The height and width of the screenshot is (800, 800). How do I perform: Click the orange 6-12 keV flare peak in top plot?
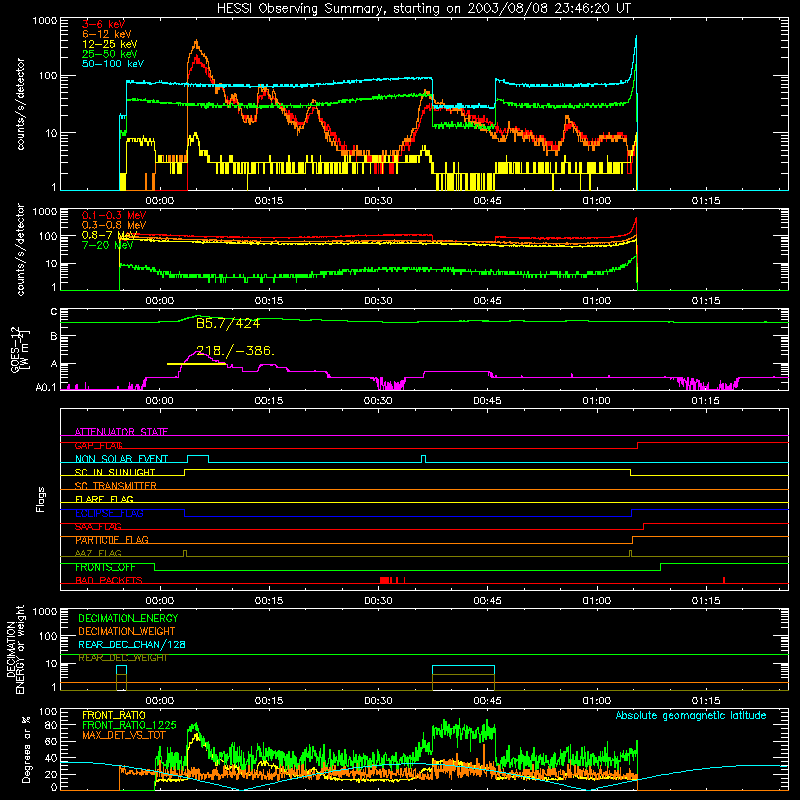pos(197,47)
